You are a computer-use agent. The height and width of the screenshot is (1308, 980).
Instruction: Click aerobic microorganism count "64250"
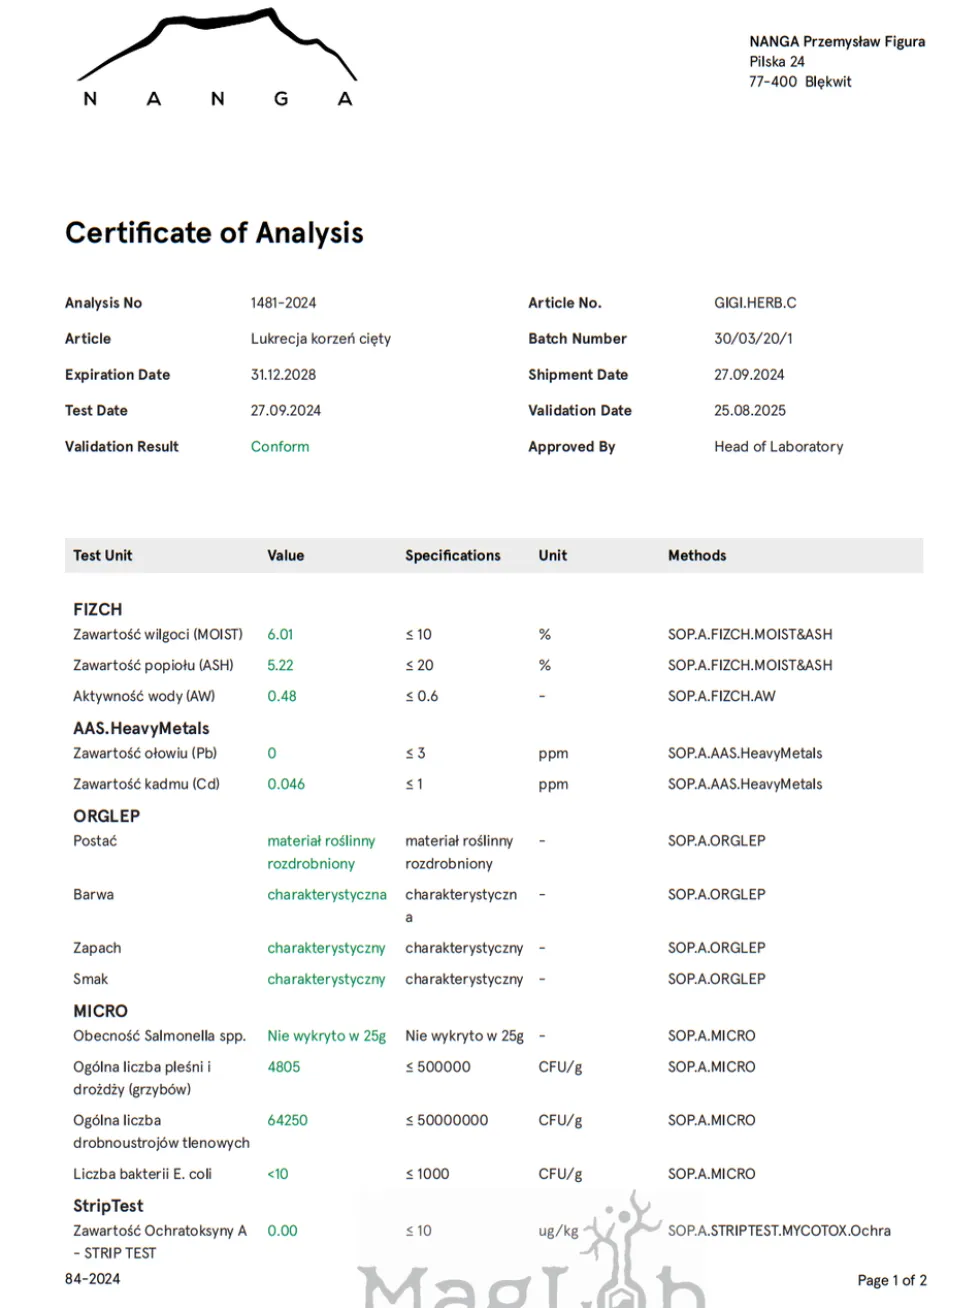point(287,1121)
